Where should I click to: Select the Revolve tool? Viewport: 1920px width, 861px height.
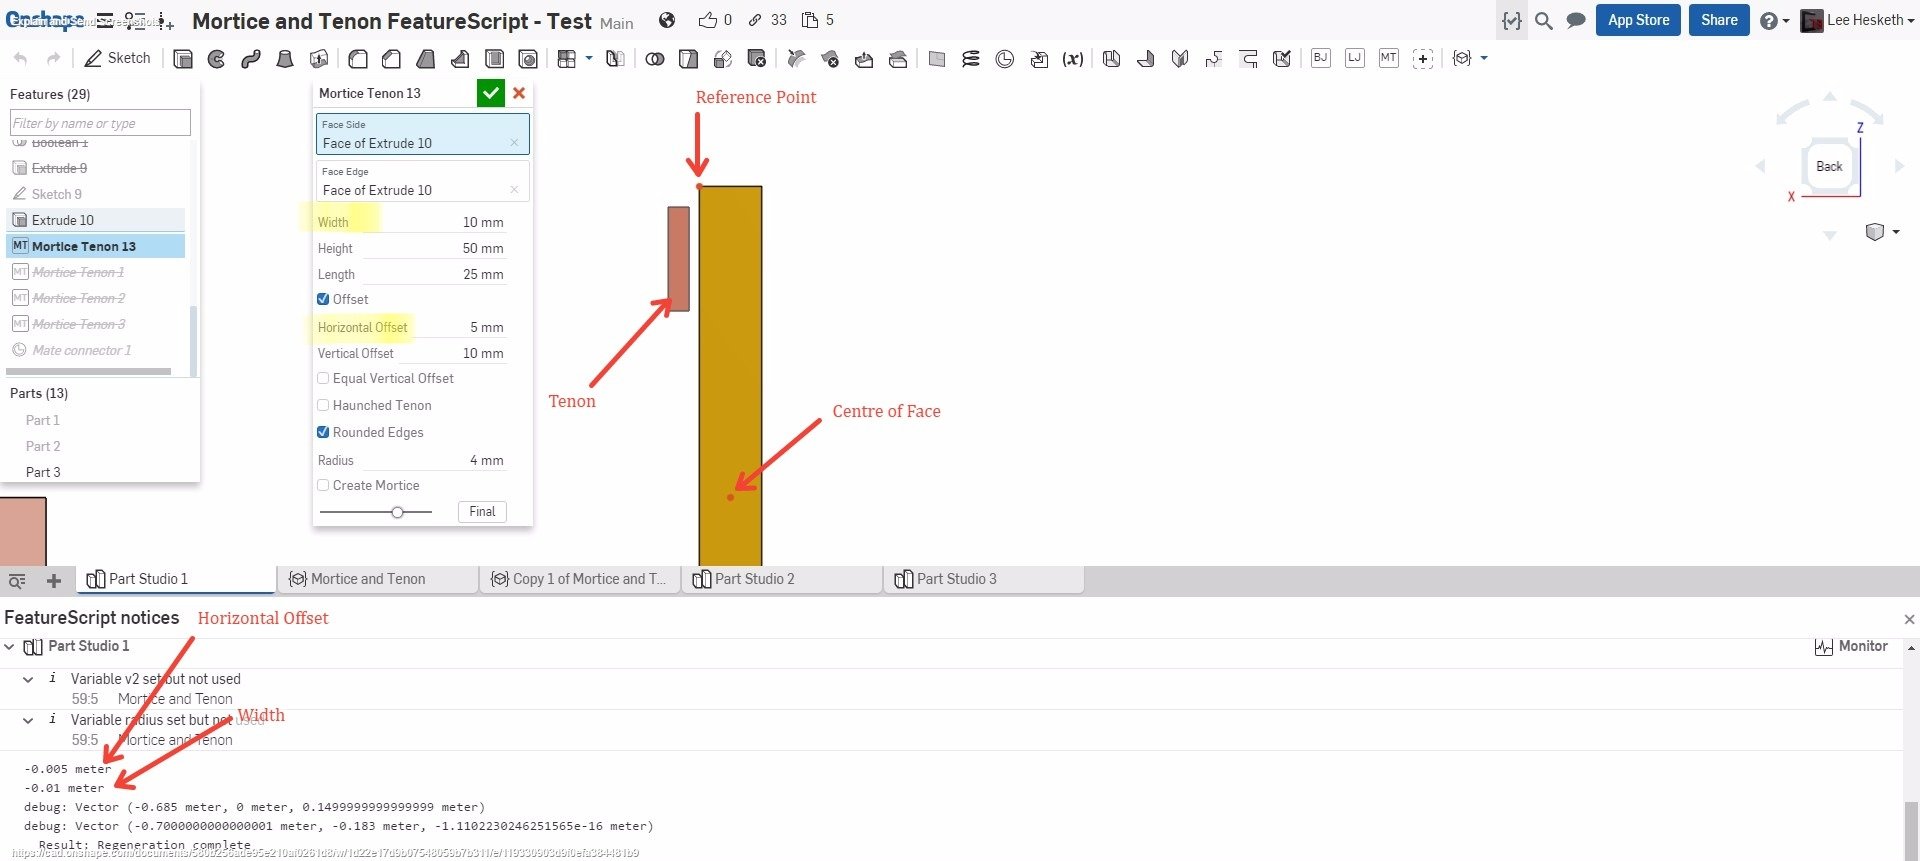tap(217, 59)
